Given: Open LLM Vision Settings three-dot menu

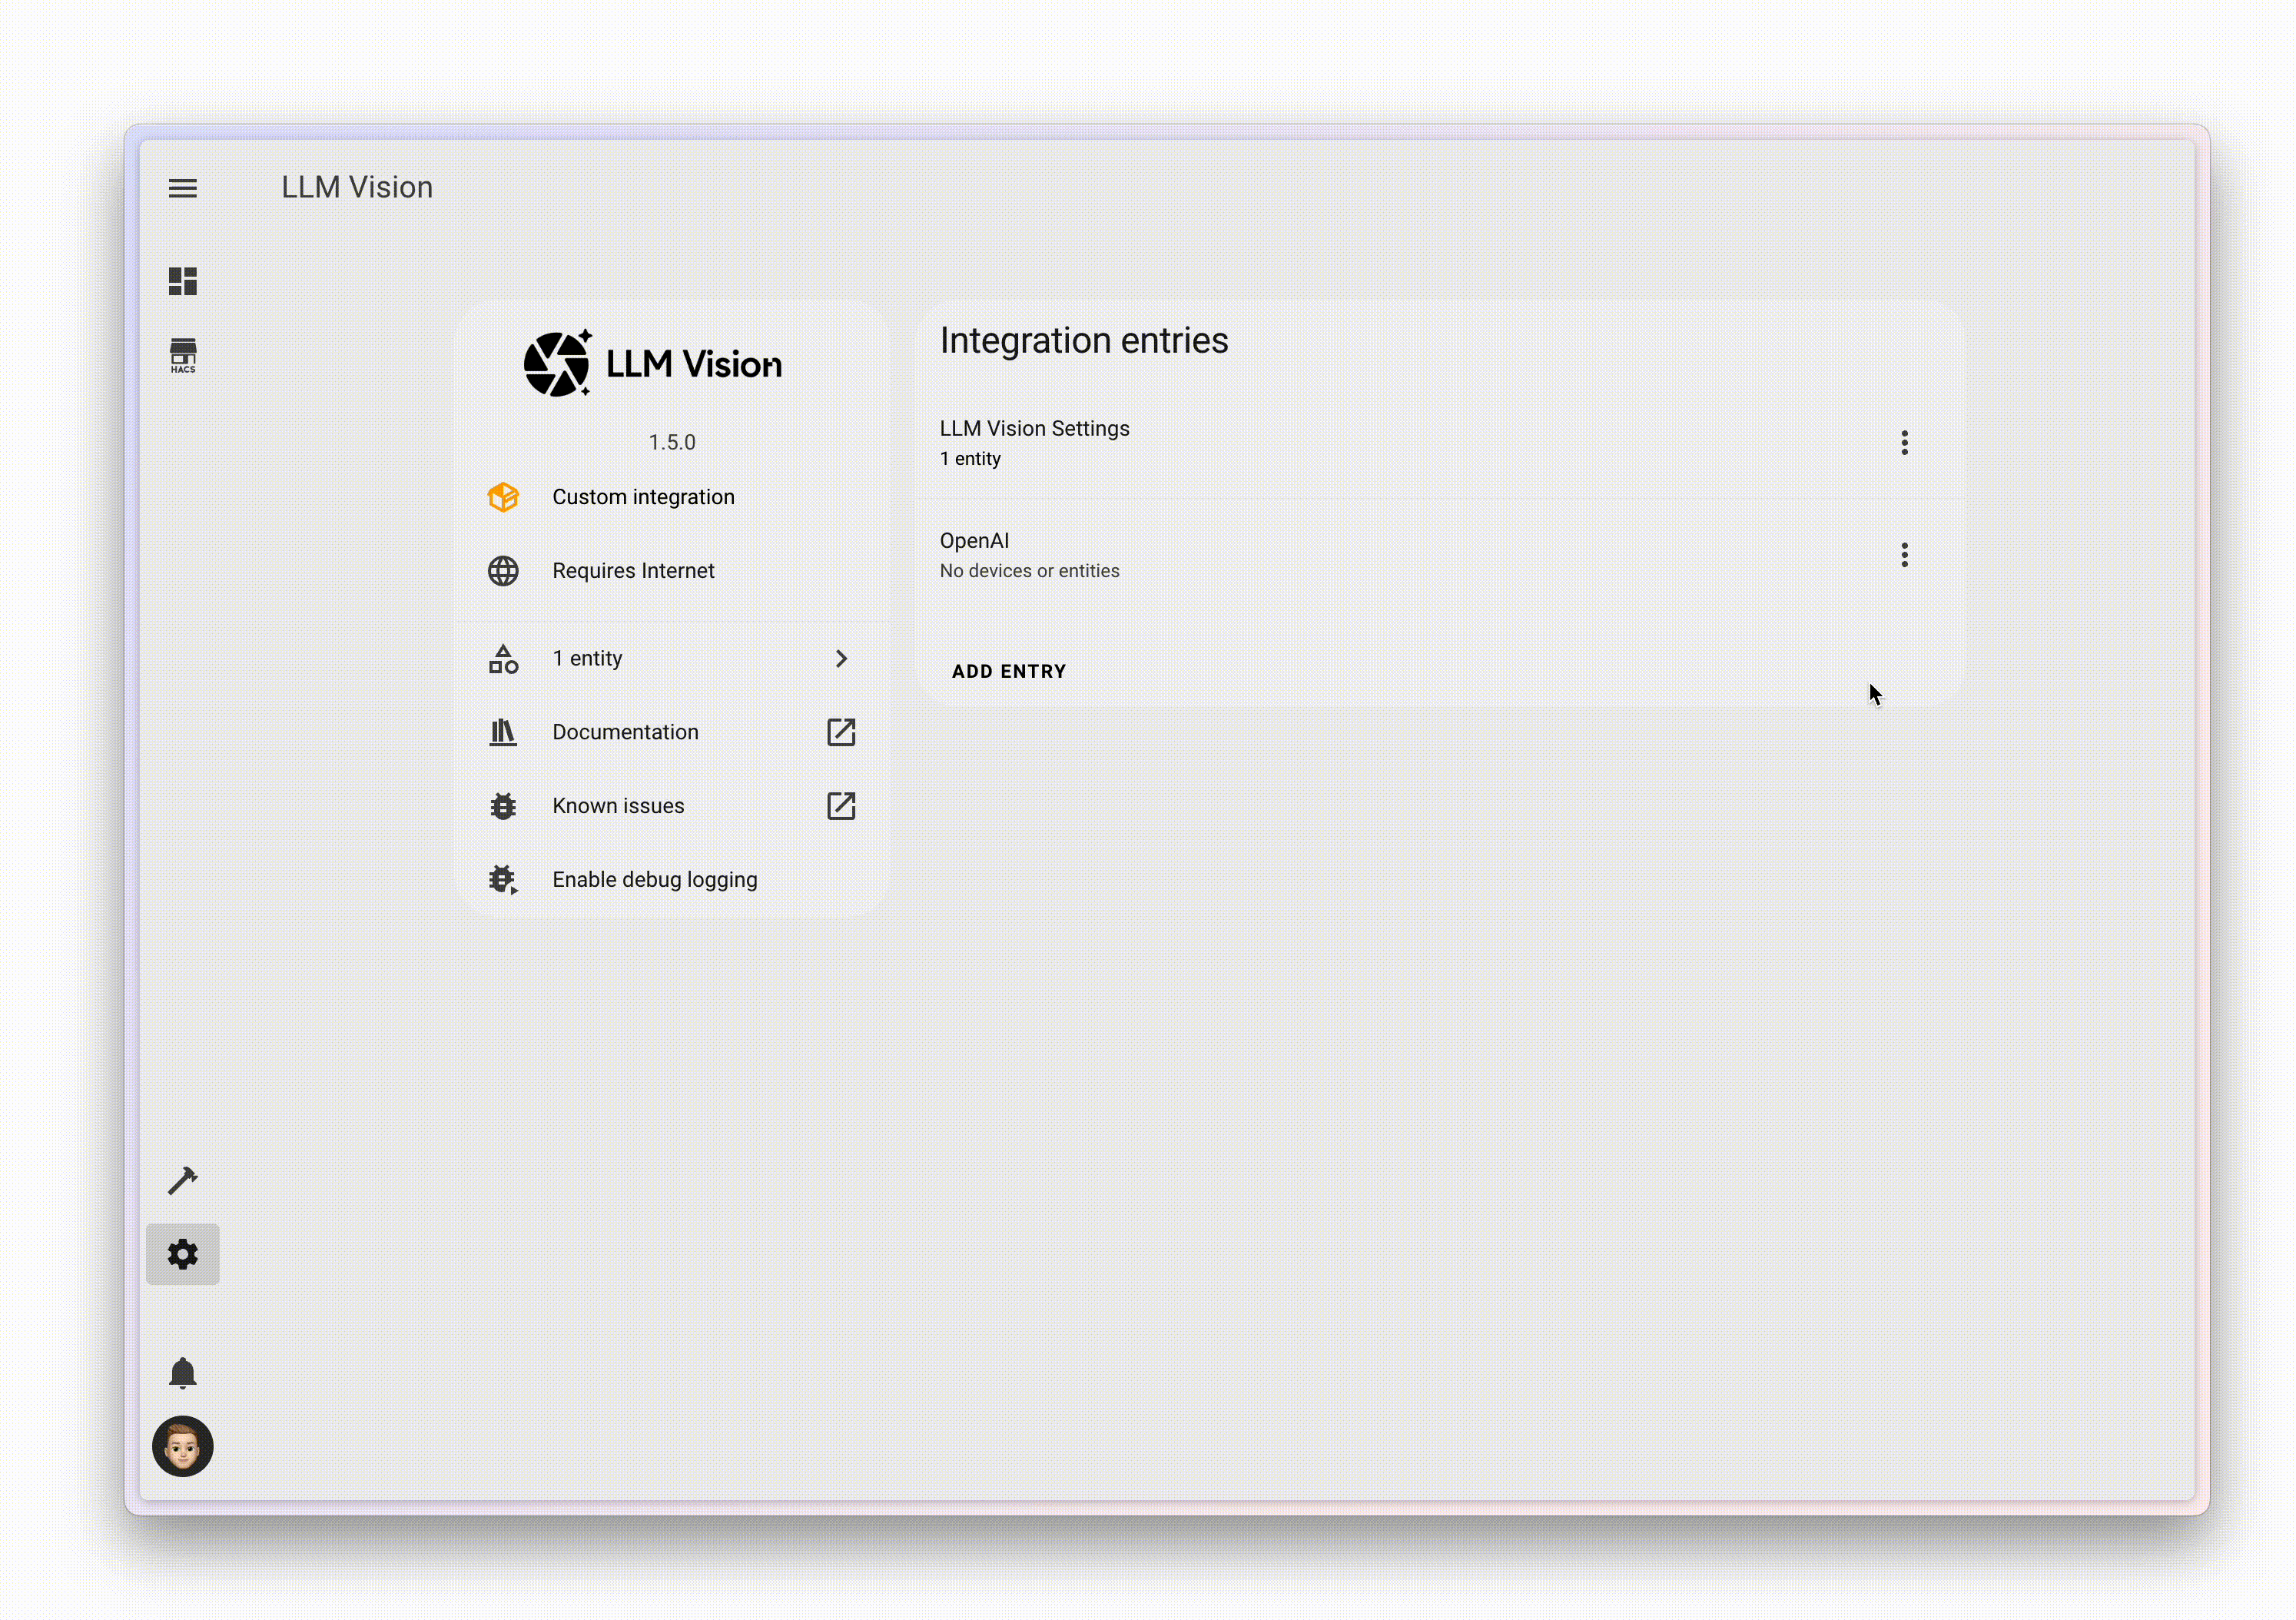Looking at the screenshot, I should (1904, 443).
